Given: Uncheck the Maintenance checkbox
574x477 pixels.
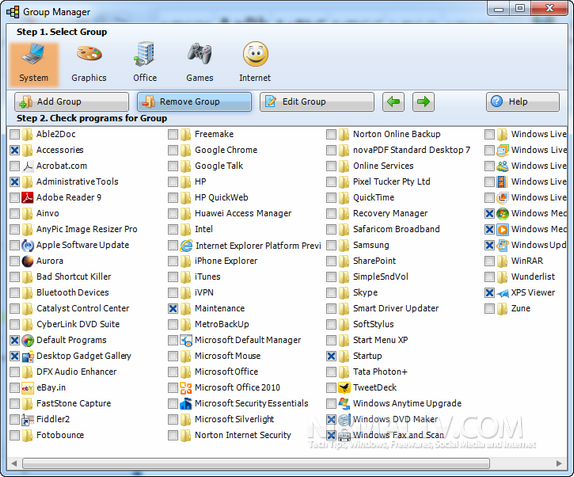Looking at the screenshot, I should pyautogui.click(x=173, y=309).
